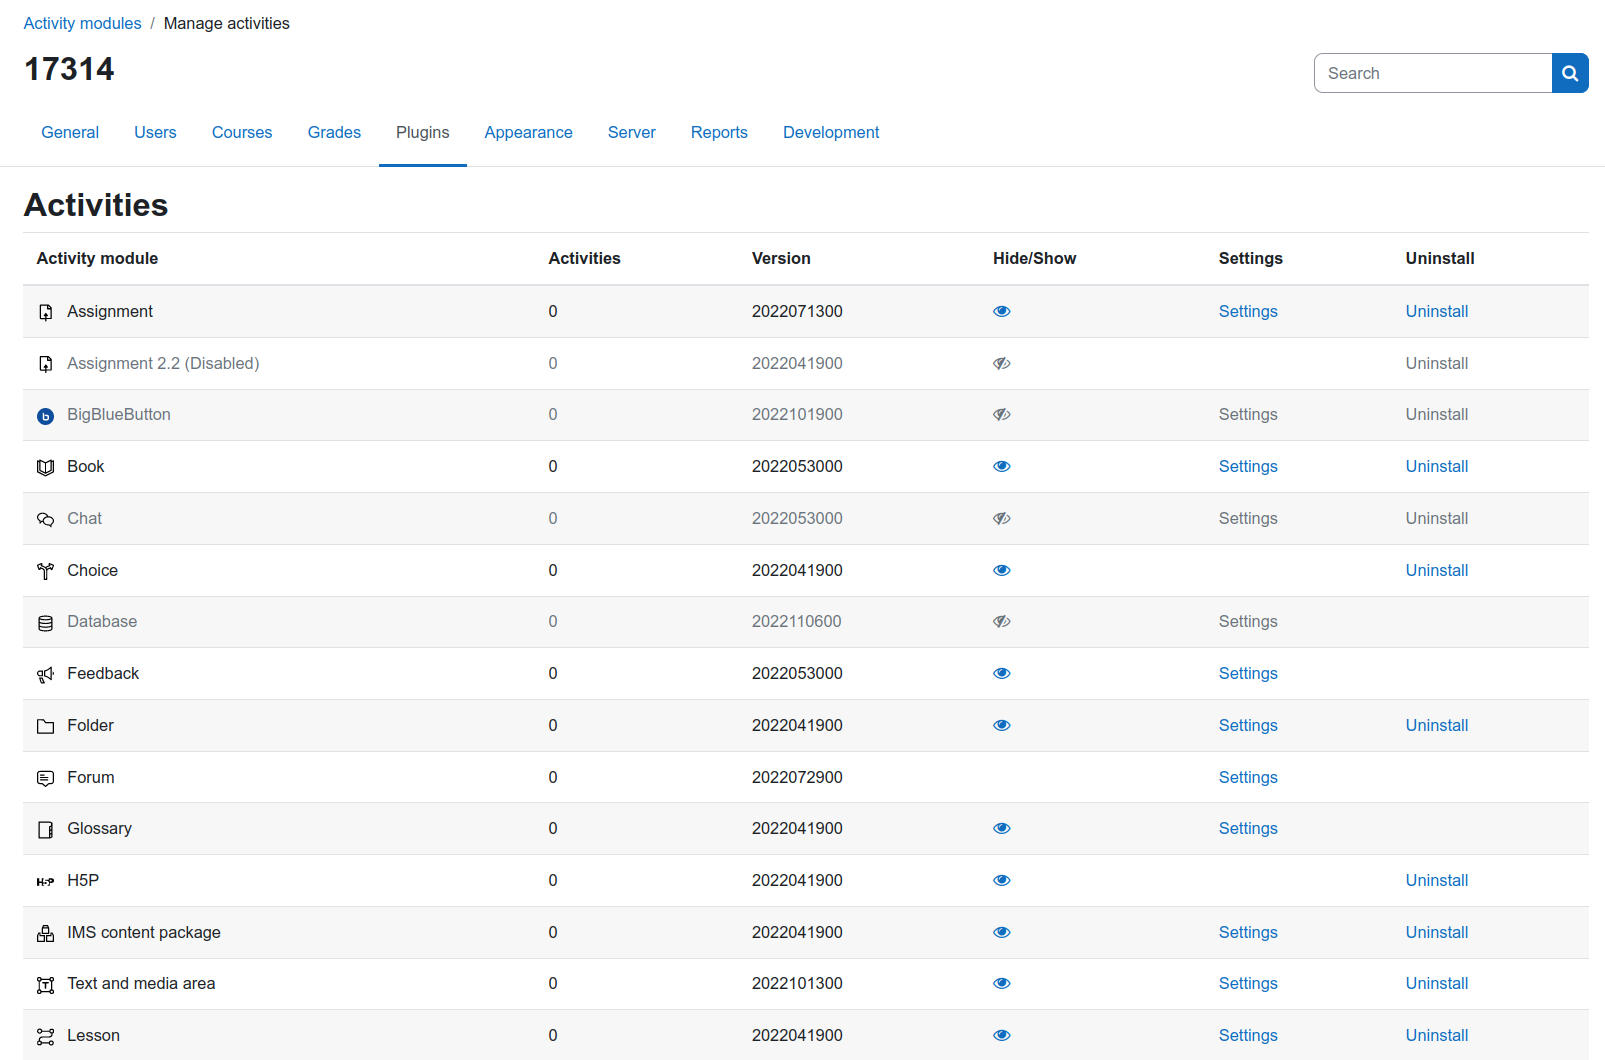The width and height of the screenshot is (1605, 1060).
Task: Hide the H5P module
Action: 1001,880
